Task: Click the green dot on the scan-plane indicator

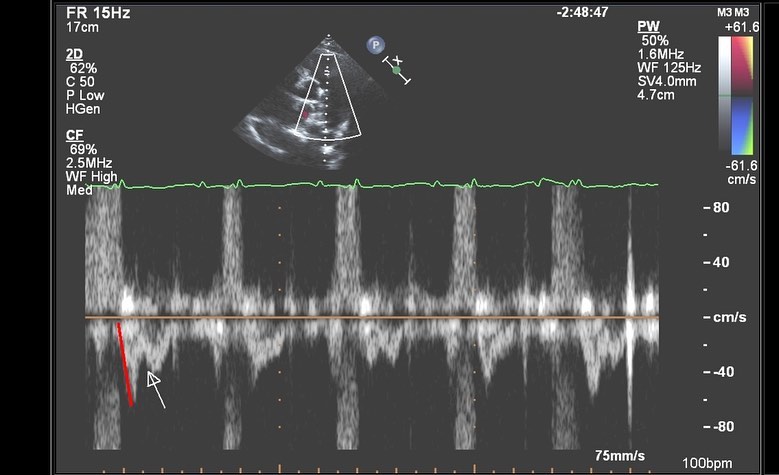Action: pyautogui.click(x=396, y=70)
